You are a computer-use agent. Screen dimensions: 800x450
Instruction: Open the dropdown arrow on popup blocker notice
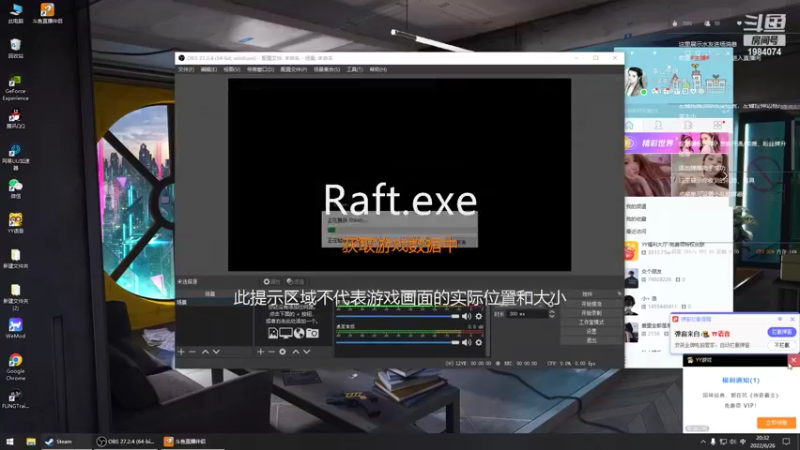(x=780, y=319)
